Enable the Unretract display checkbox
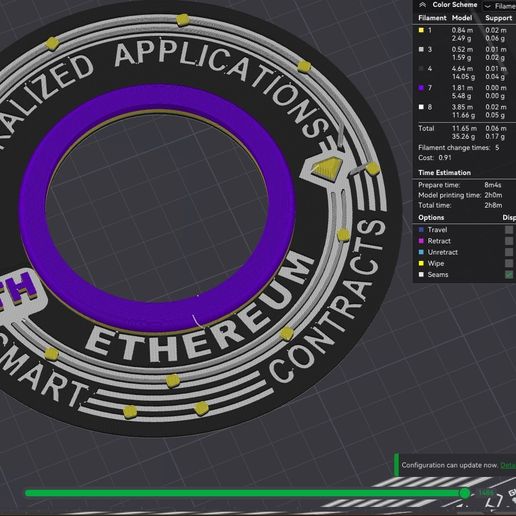516x516 pixels. pyautogui.click(x=509, y=252)
